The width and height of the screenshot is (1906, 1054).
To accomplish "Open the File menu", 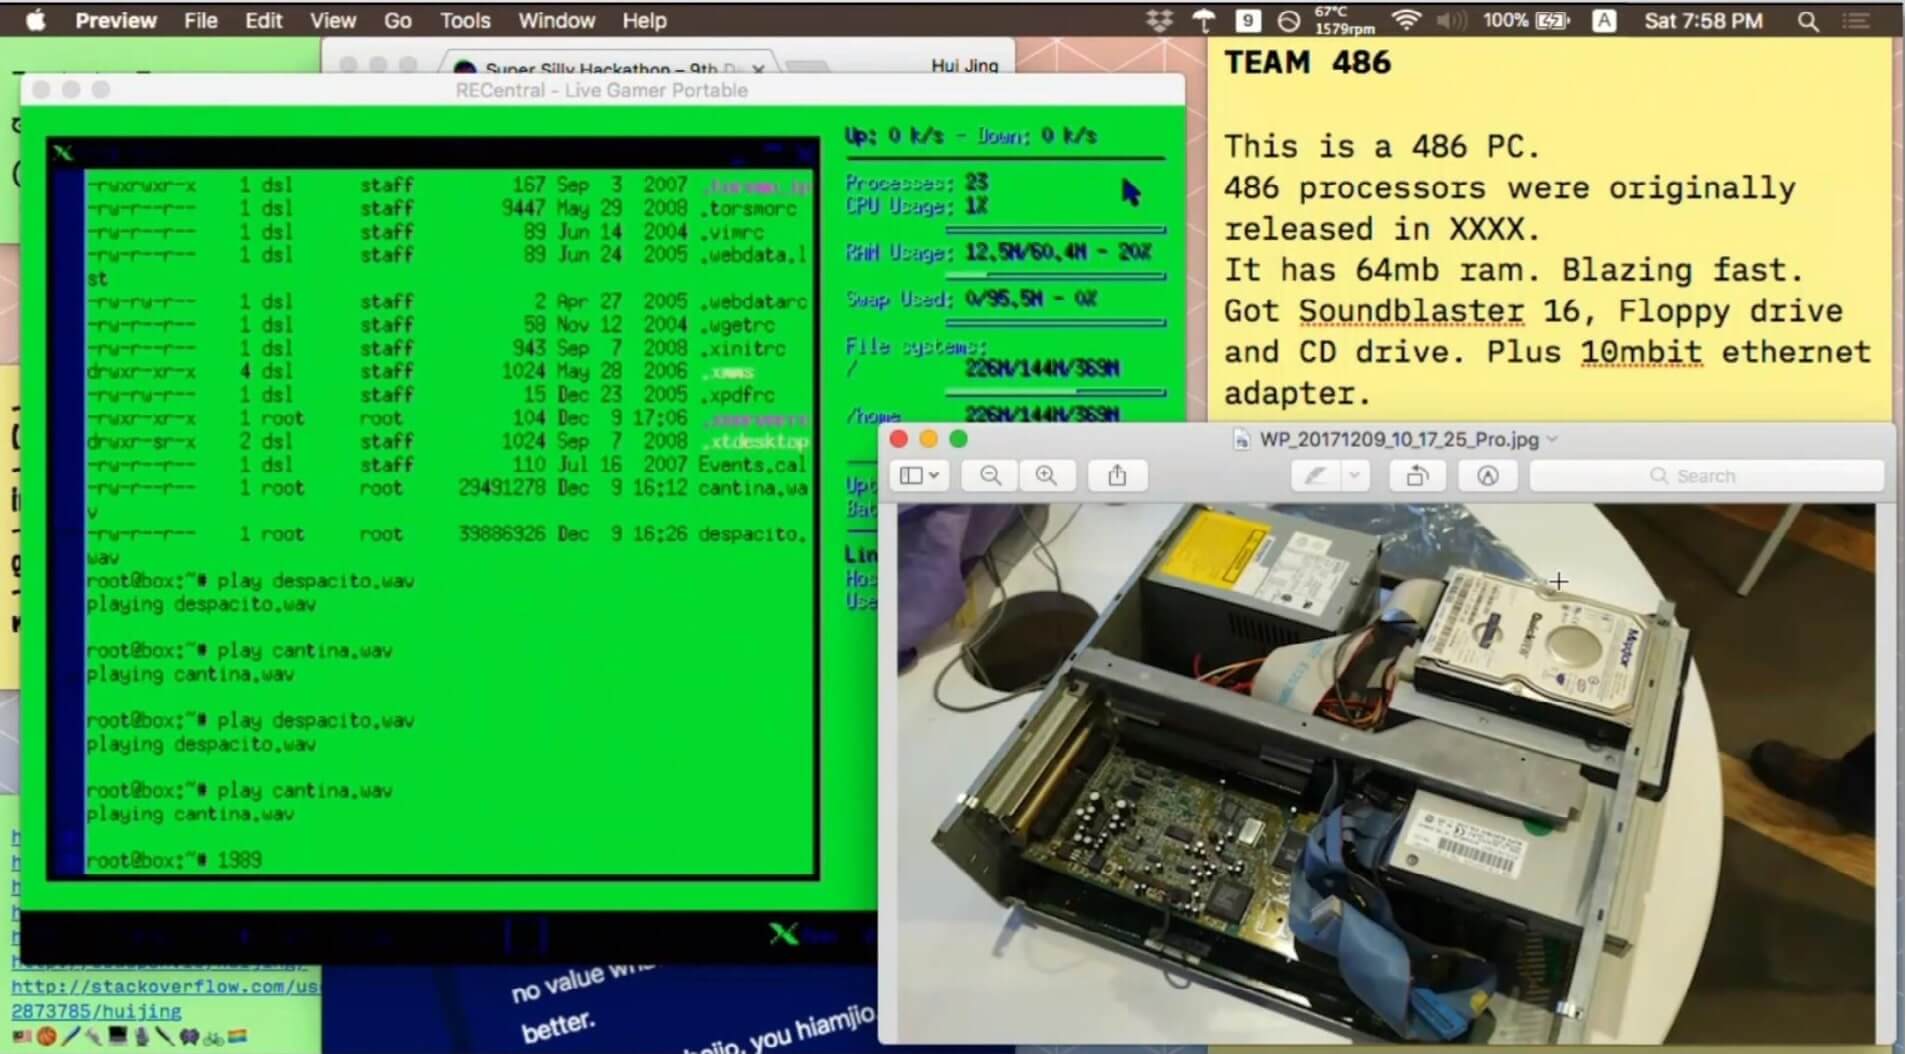I will [201, 20].
